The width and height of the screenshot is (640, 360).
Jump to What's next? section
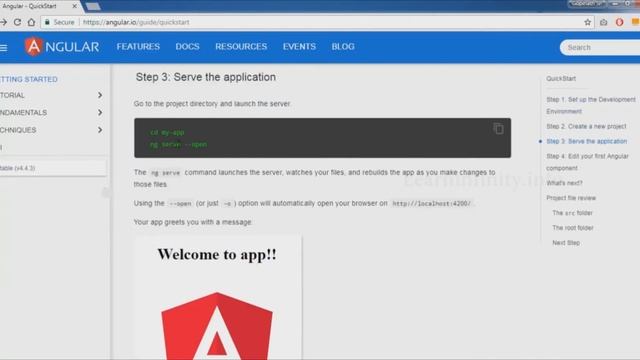click(x=564, y=183)
